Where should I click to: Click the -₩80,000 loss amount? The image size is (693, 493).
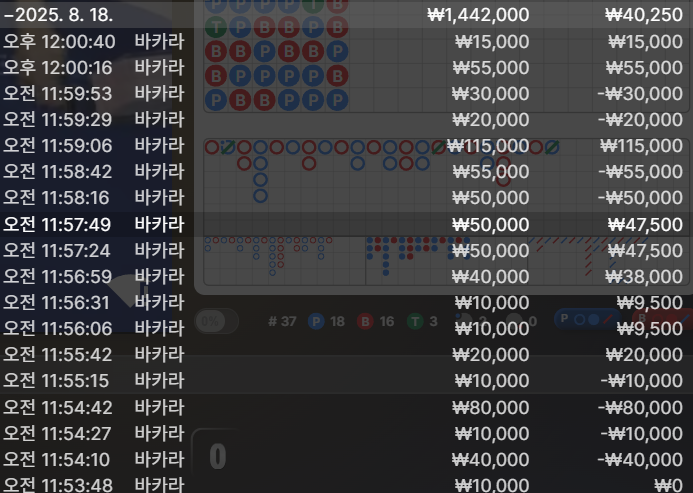[x=640, y=408]
